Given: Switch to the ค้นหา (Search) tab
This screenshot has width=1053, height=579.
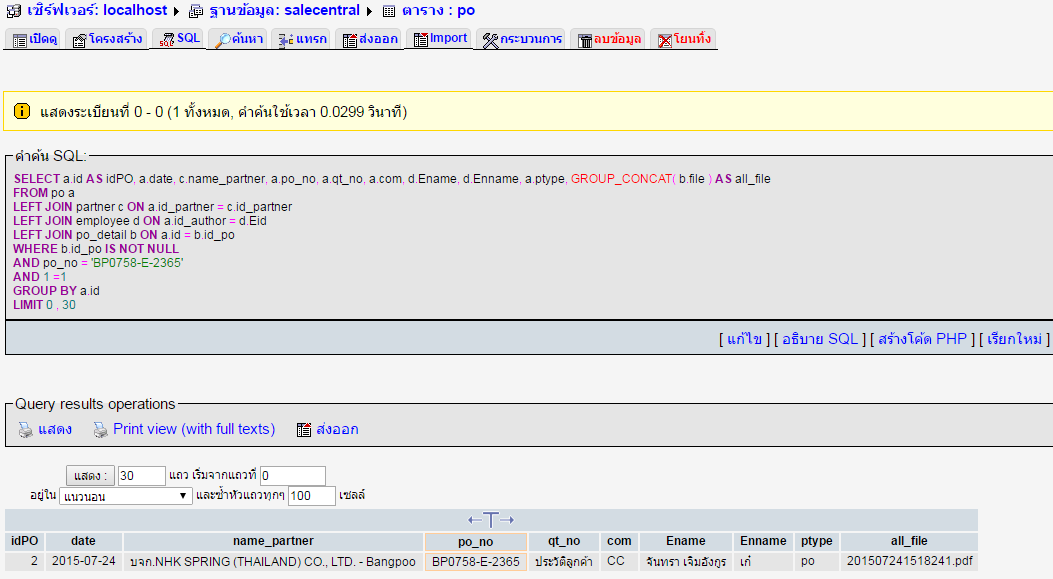Looking at the screenshot, I should point(238,39).
